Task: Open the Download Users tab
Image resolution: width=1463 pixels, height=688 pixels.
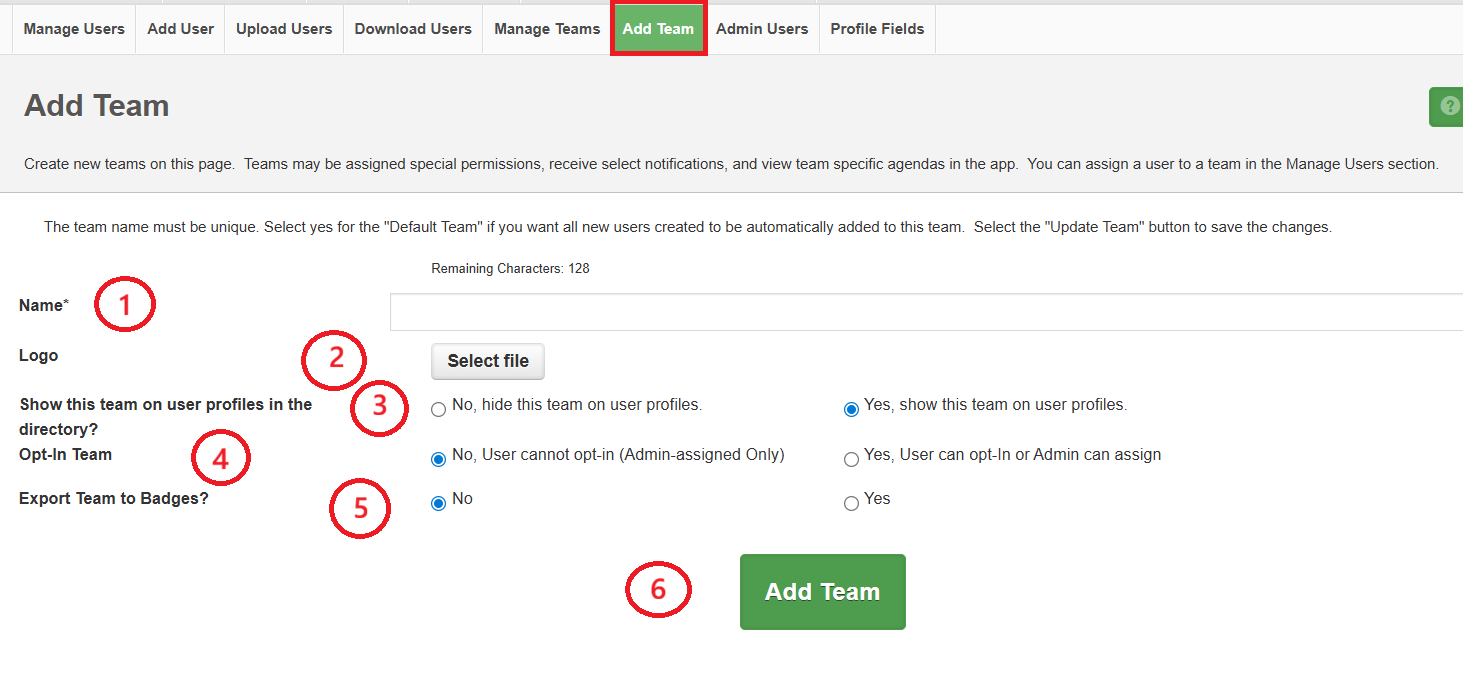Action: click(x=413, y=29)
